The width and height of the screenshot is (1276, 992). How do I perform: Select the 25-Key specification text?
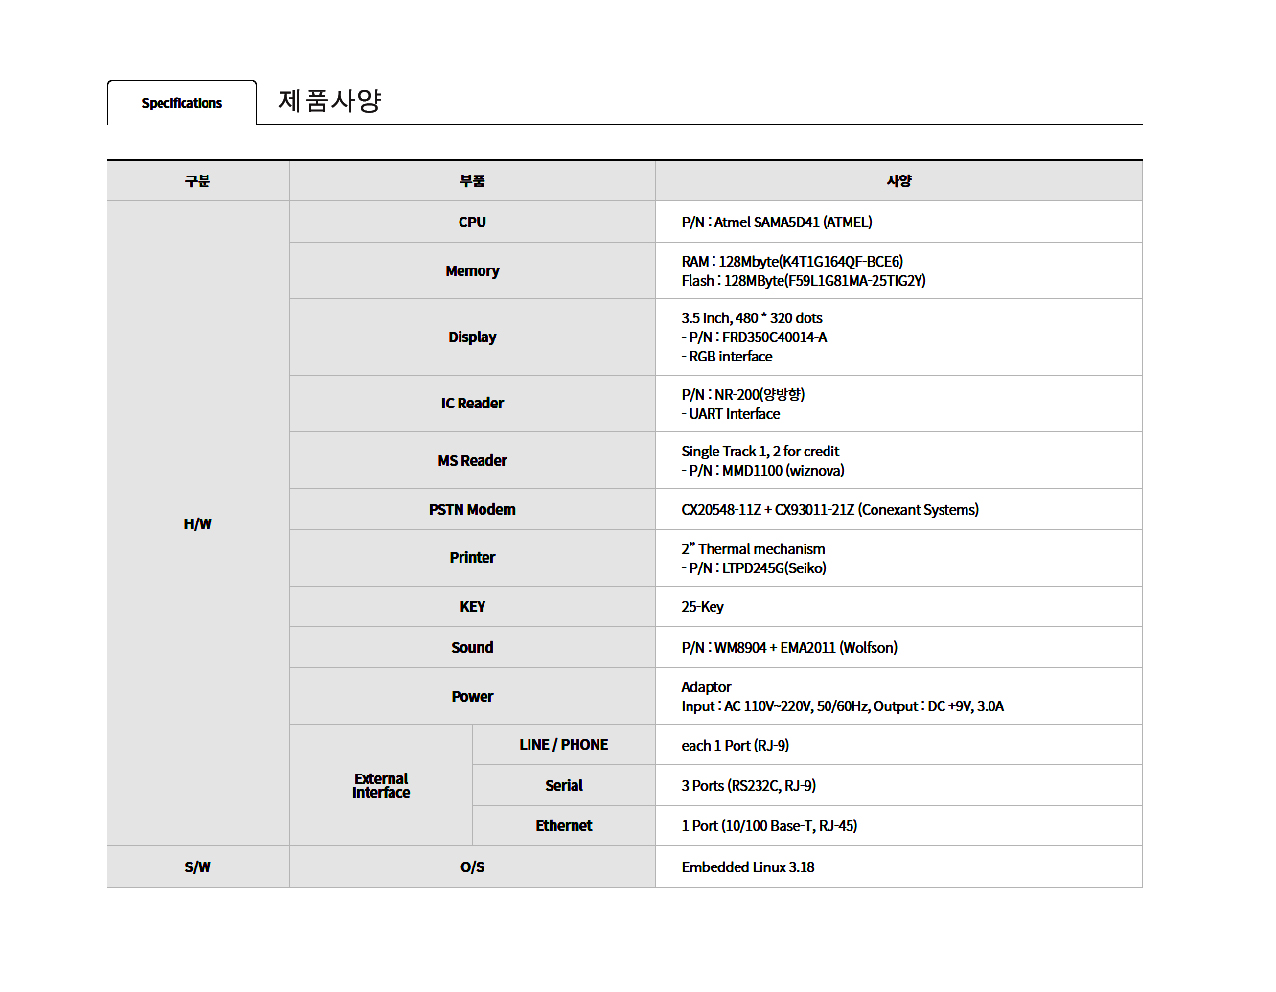[702, 607]
